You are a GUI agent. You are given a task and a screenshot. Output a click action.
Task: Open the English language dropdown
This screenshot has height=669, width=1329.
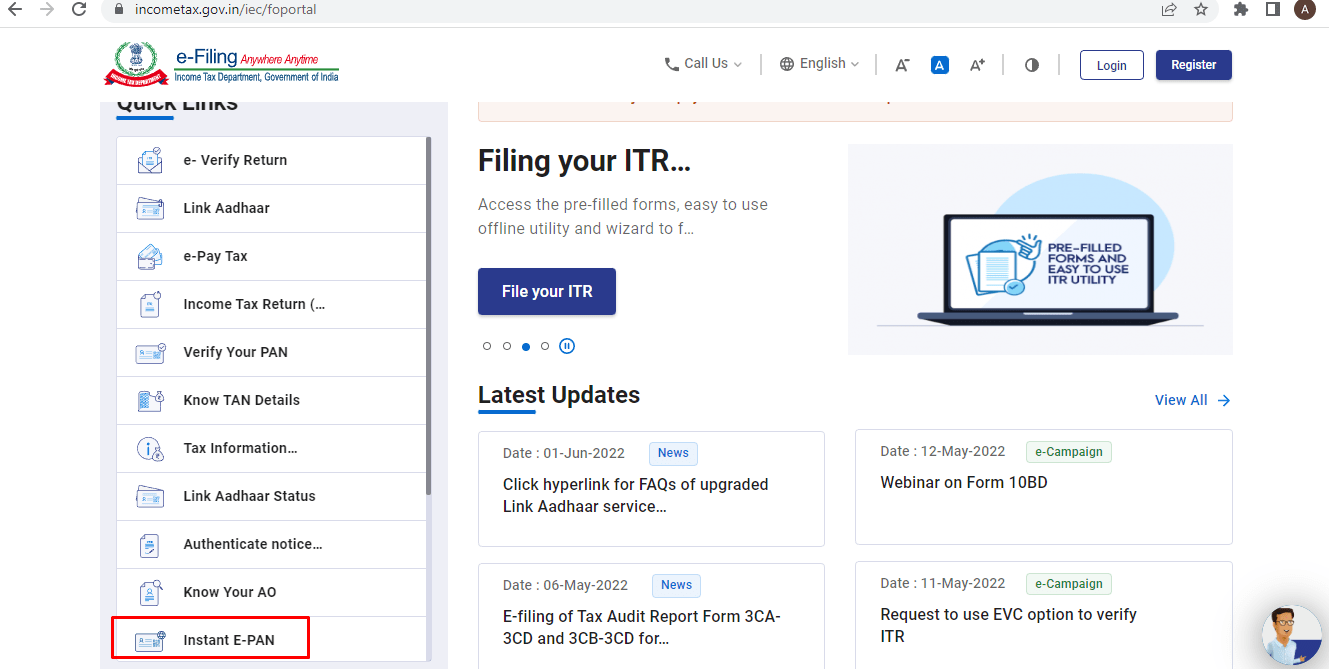(x=820, y=64)
